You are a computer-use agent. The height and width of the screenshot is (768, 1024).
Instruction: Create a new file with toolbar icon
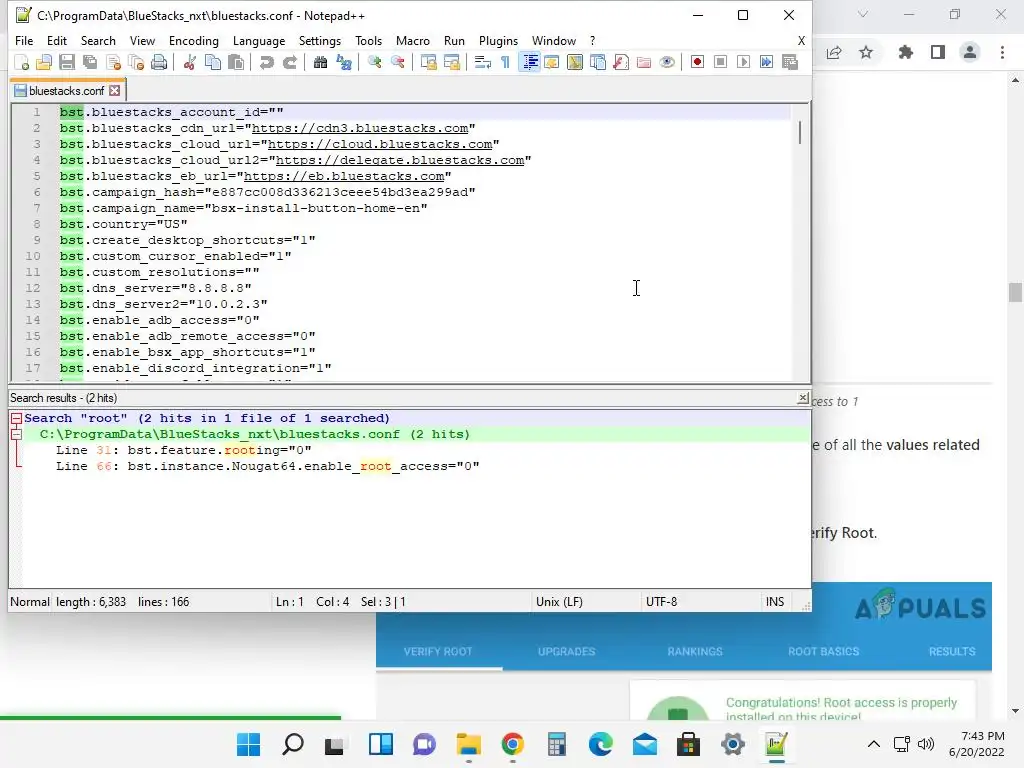coord(22,62)
